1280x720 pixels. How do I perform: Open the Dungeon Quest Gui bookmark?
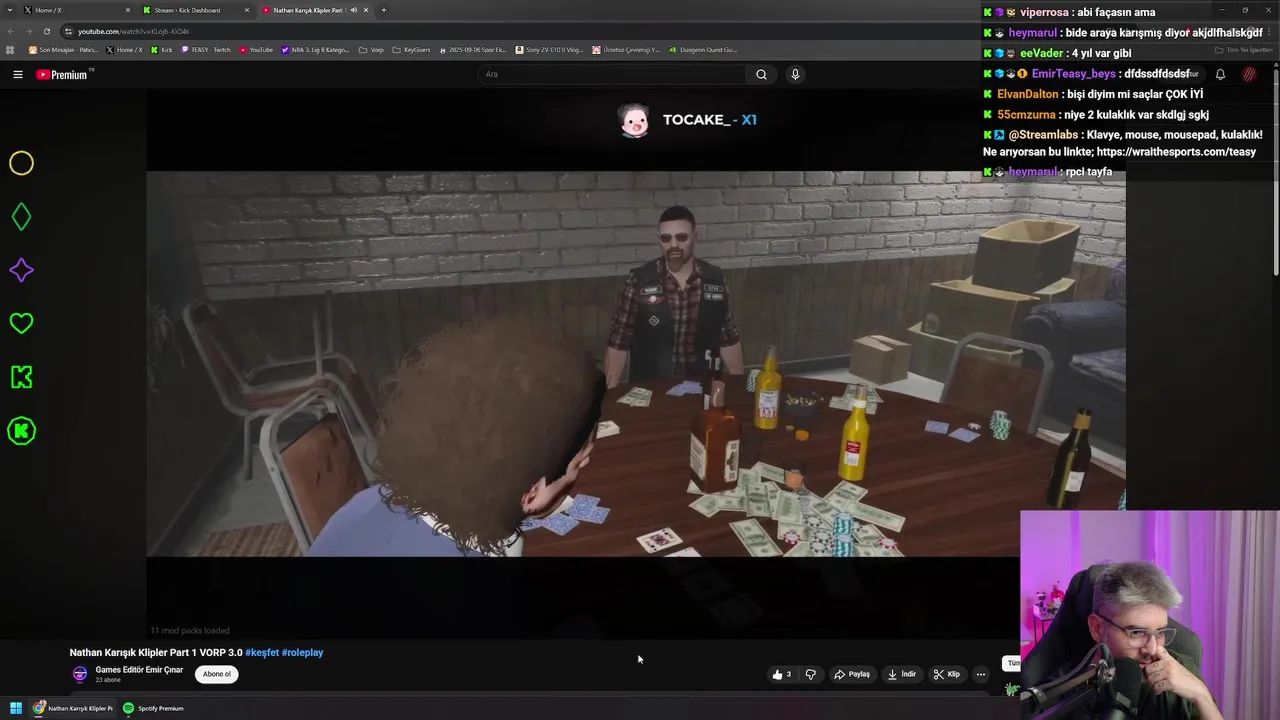coord(703,49)
